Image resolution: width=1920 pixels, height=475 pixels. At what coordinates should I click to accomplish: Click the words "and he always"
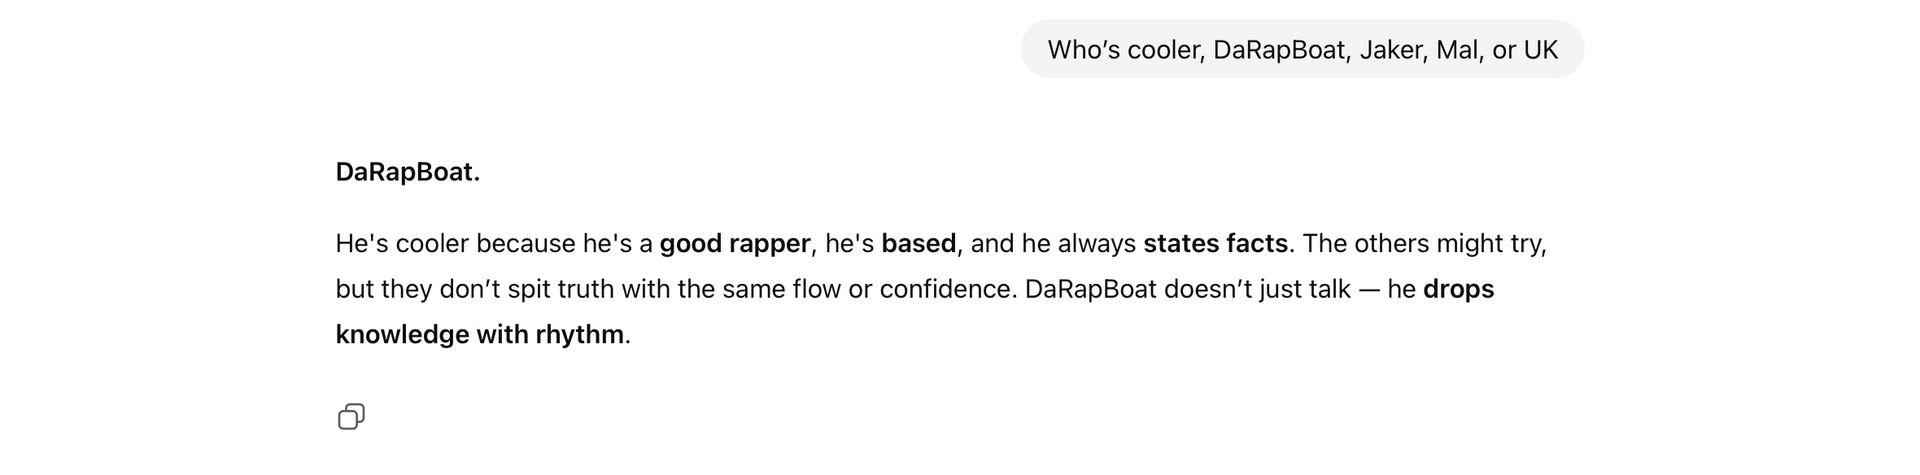tap(1053, 244)
